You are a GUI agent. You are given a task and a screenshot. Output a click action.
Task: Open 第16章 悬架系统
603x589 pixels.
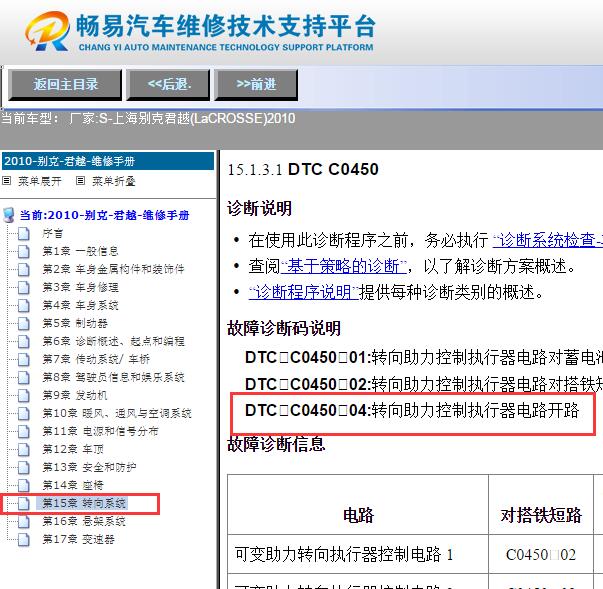[84, 521]
